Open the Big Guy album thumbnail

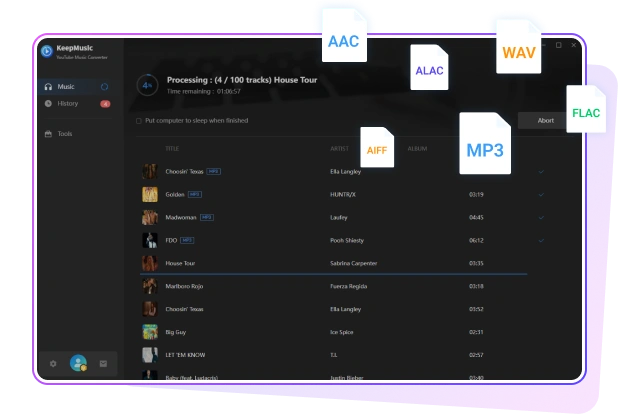(x=150, y=332)
